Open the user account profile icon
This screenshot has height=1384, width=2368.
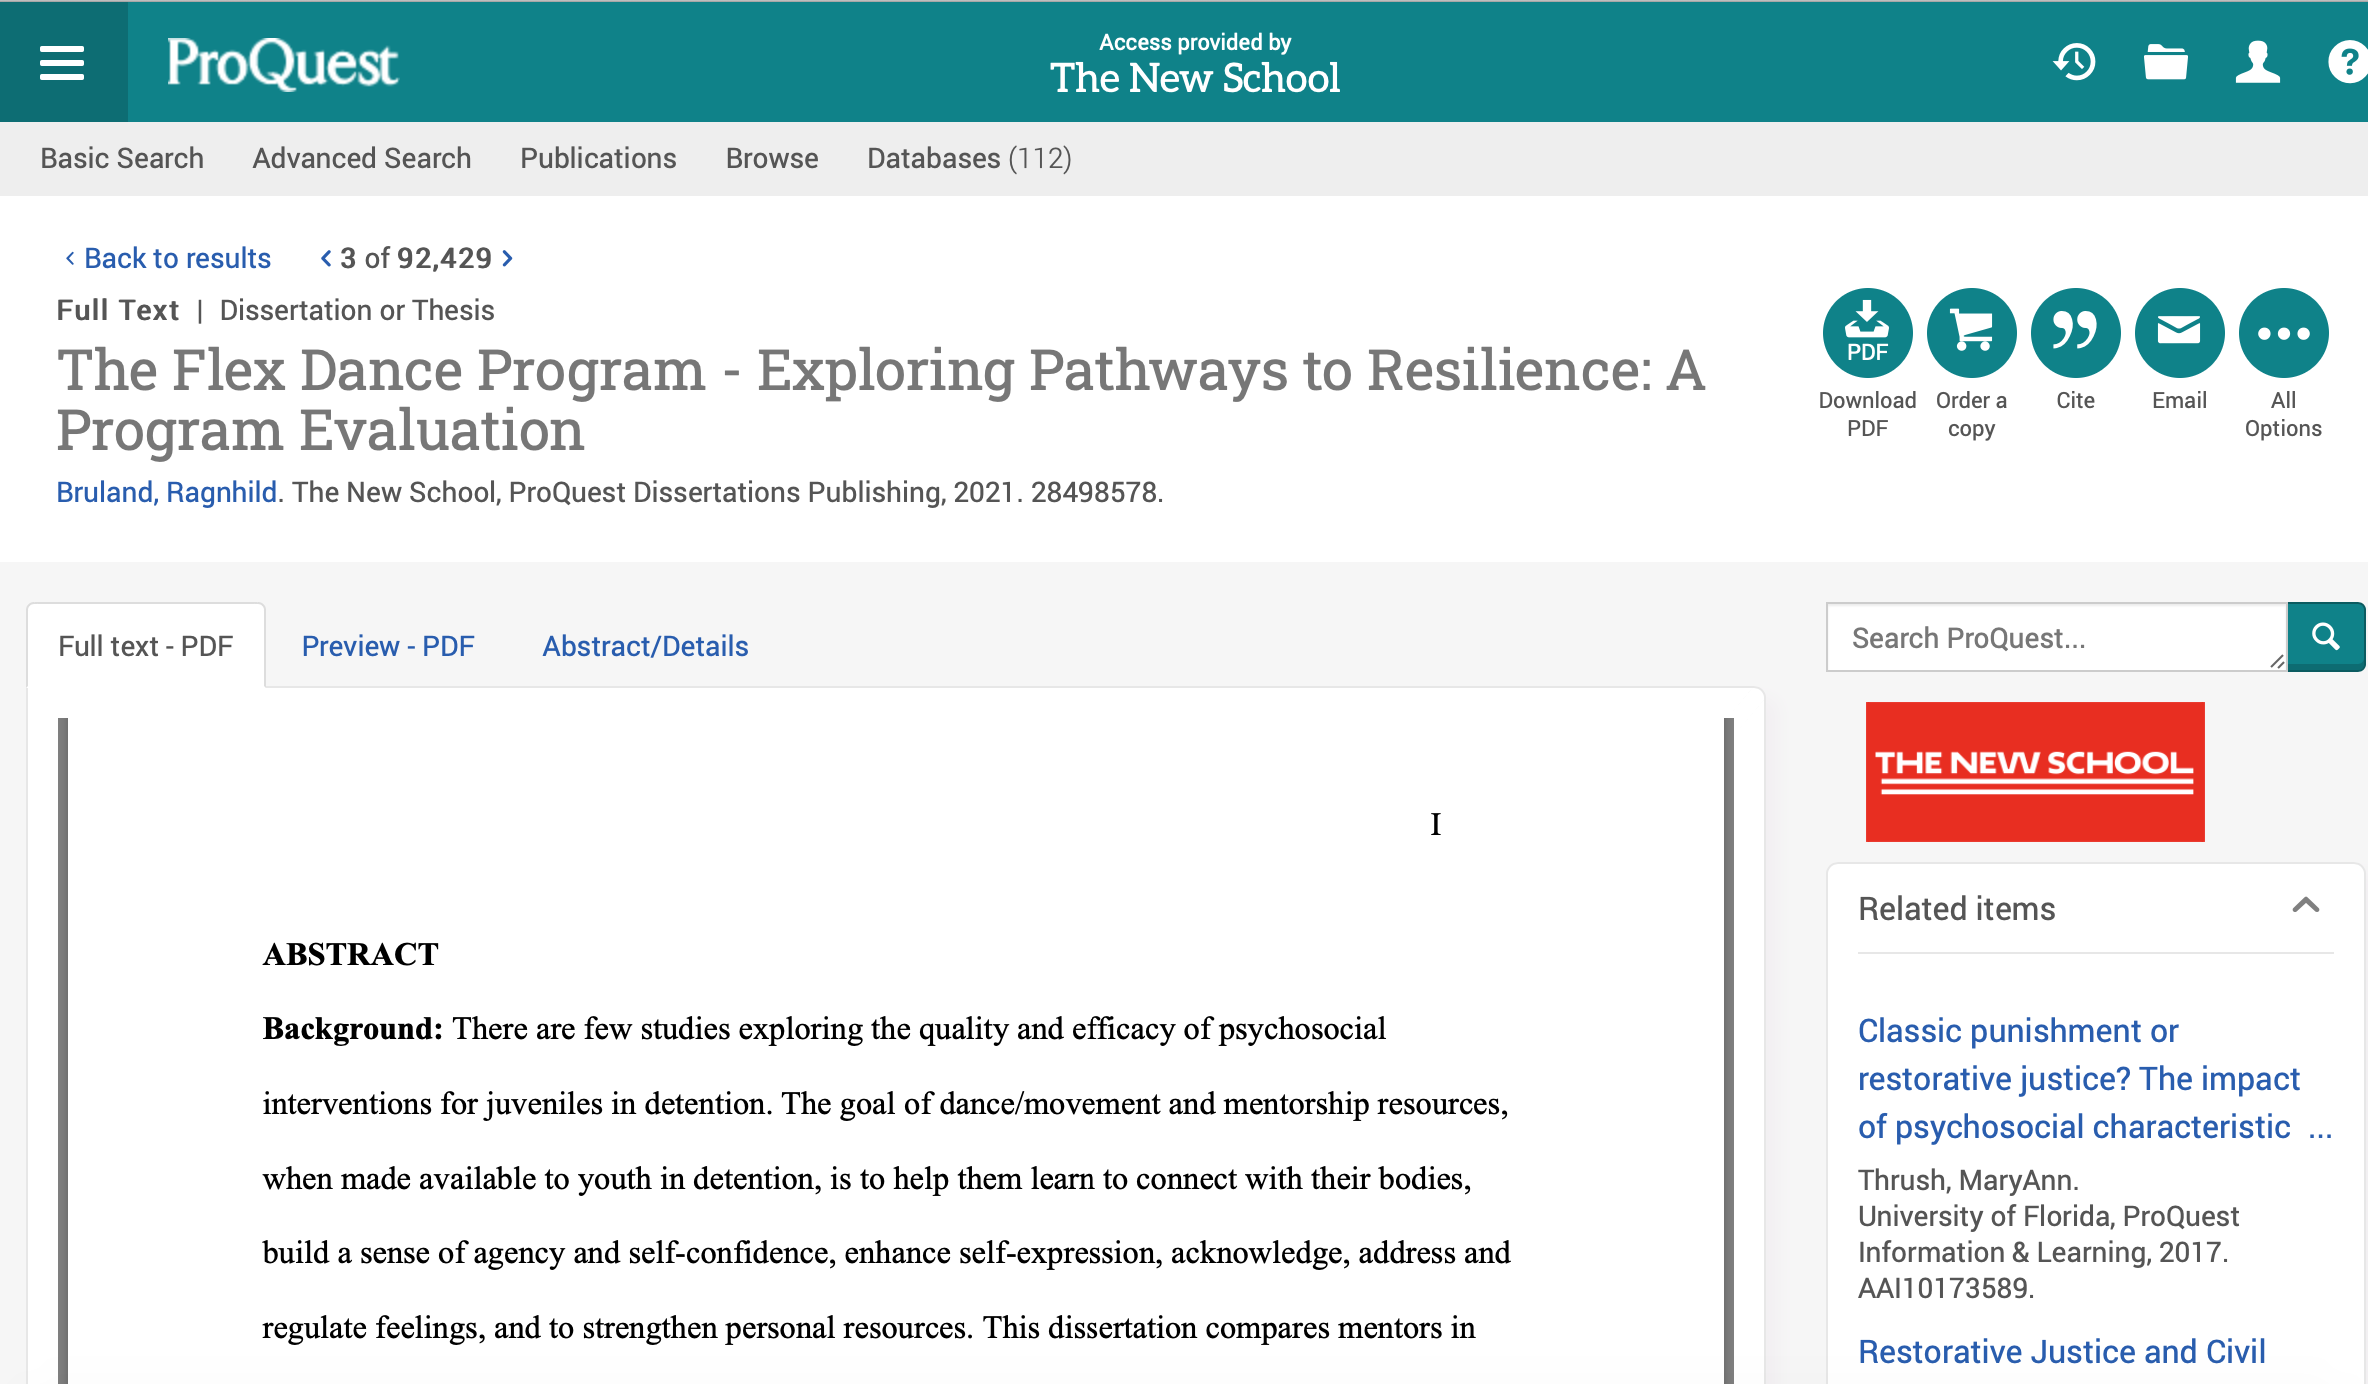click(2258, 62)
